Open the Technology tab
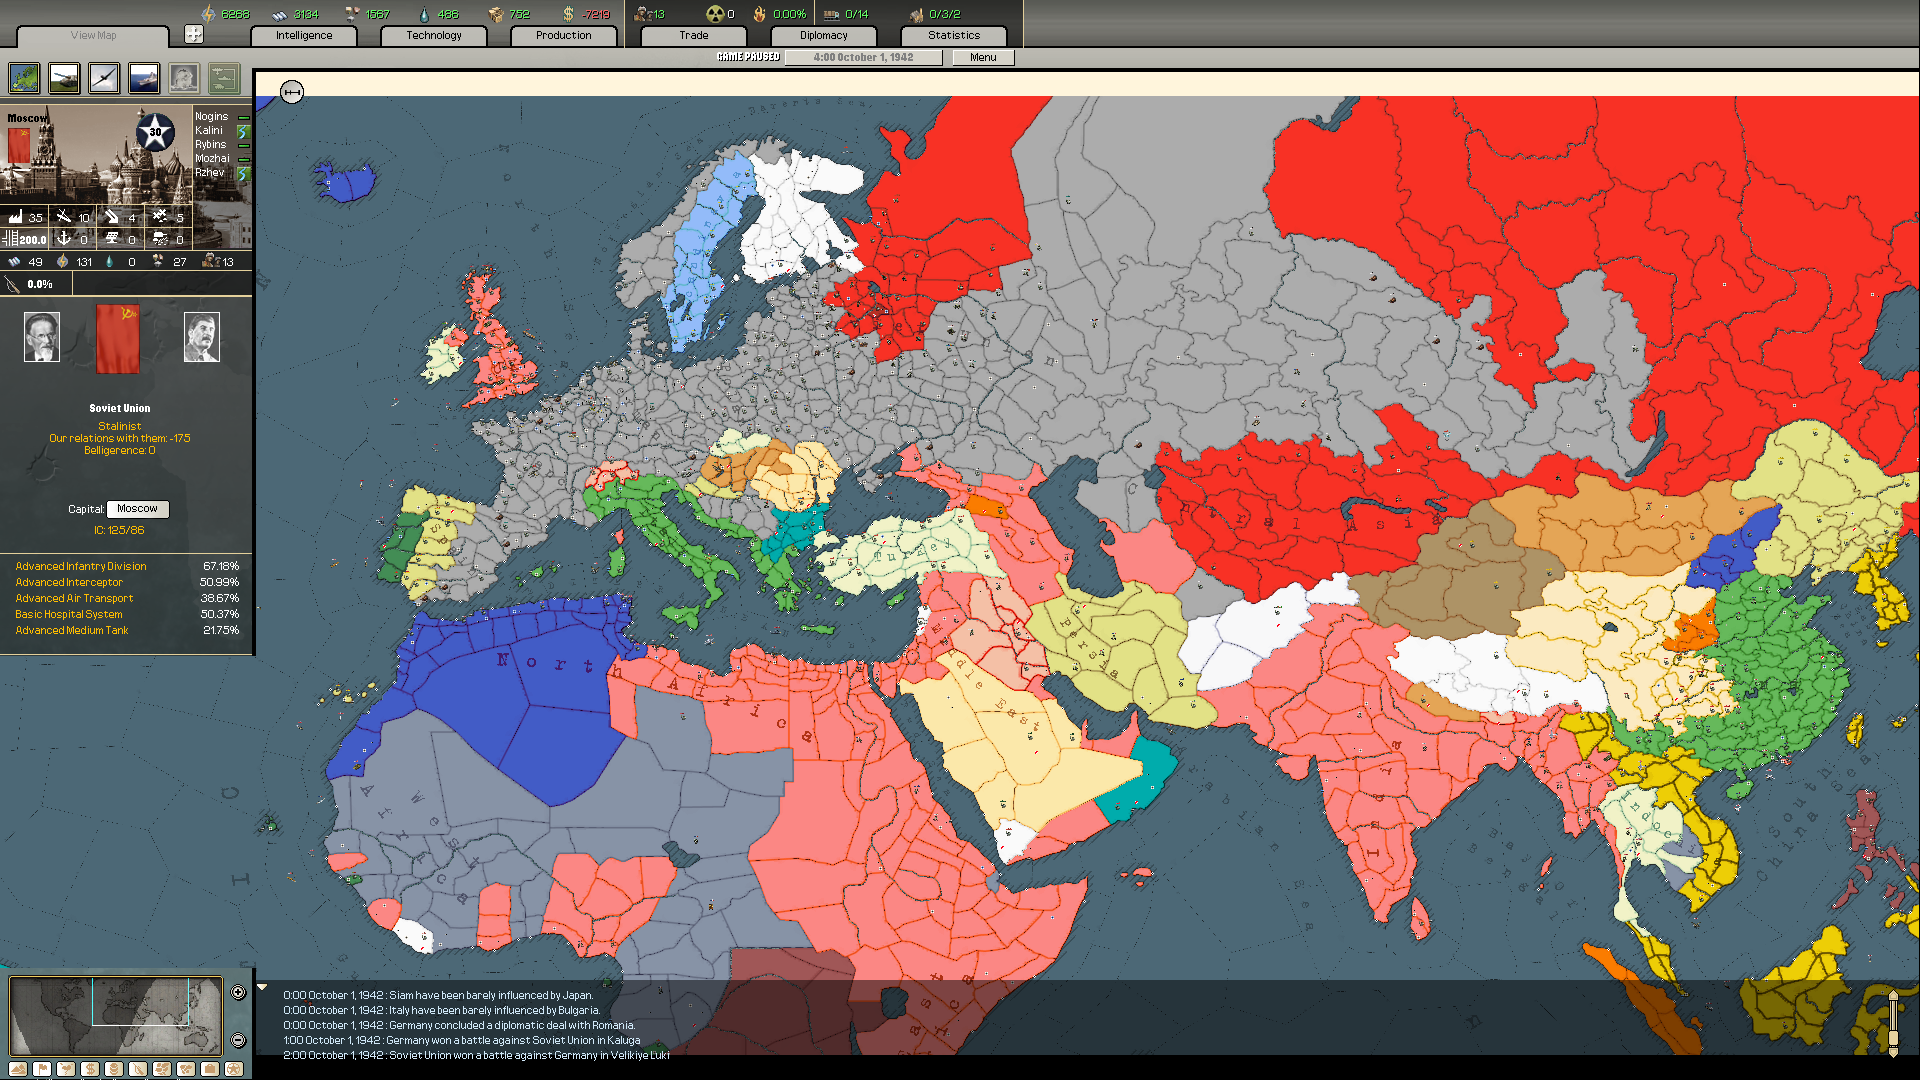The height and width of the screenshot is (1080, 1920). click(433, 35)
